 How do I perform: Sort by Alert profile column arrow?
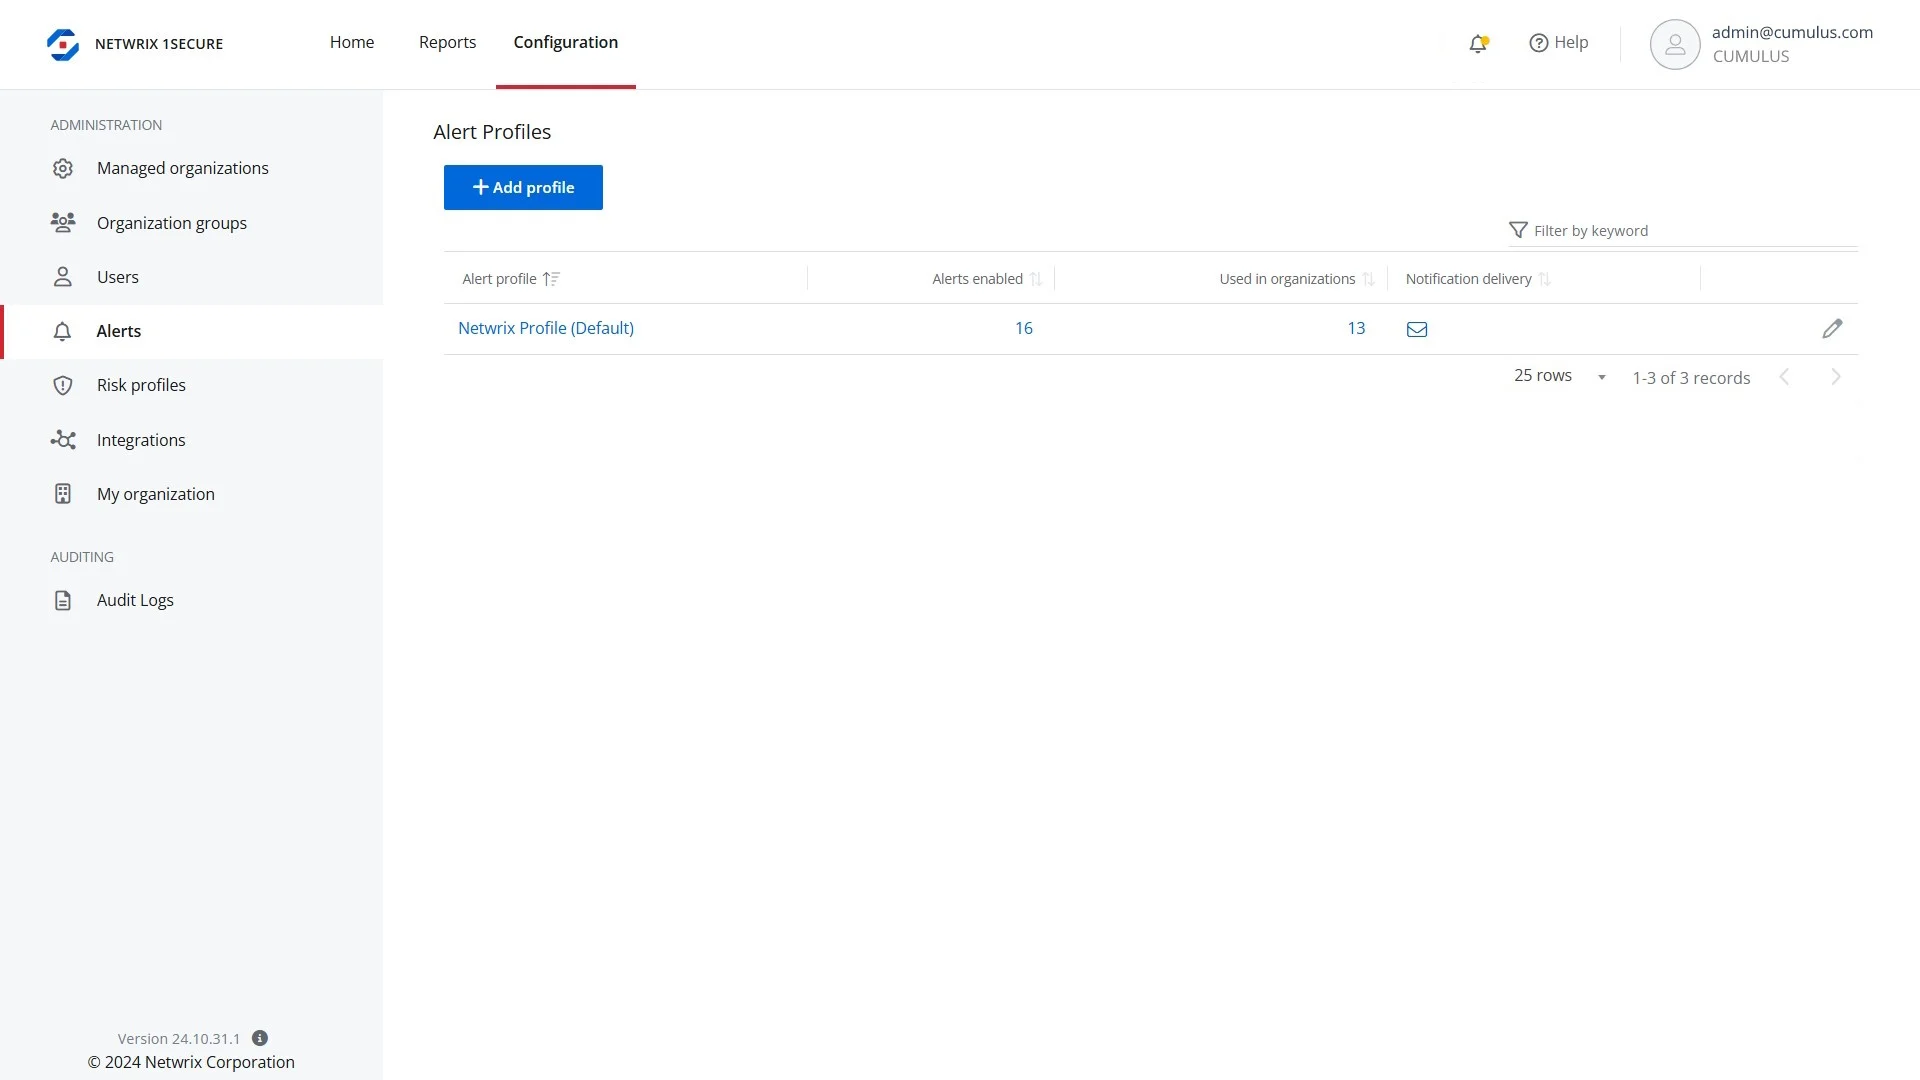(x=551, y=279)
